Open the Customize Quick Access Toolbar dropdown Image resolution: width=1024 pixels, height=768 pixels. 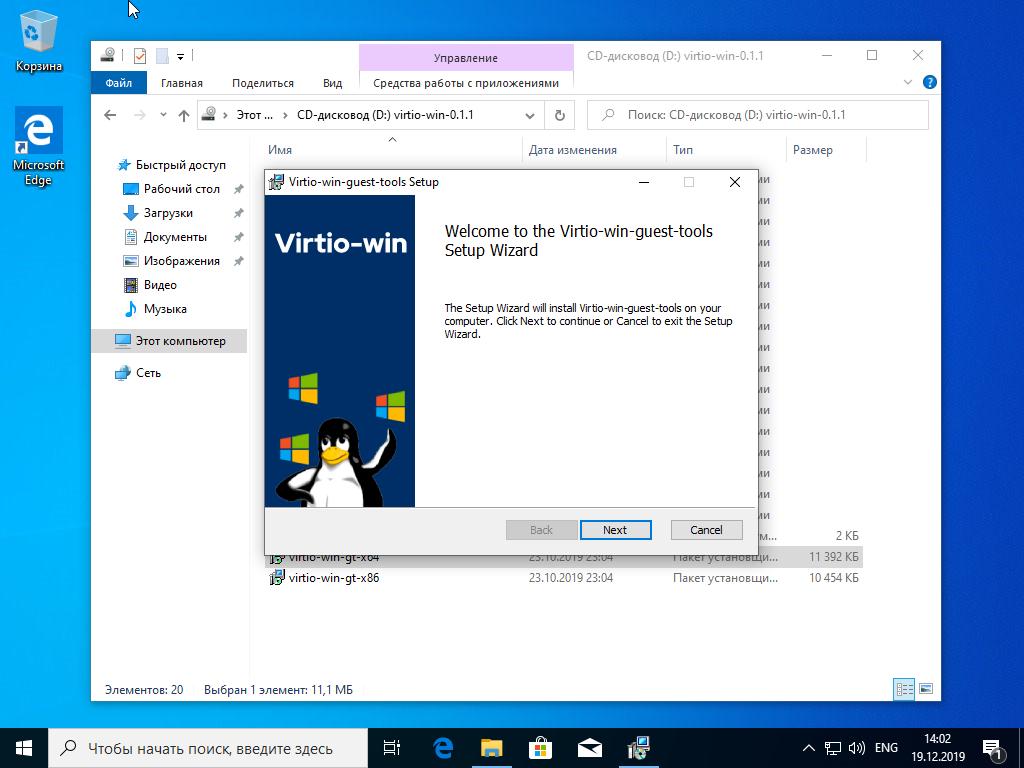pyautogui.click(x=181, y=56)
